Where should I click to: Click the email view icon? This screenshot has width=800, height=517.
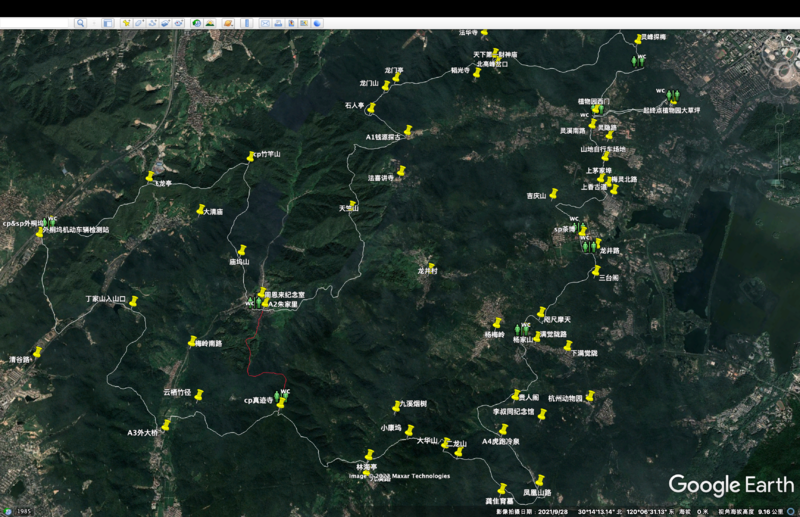tap(265, 23)
